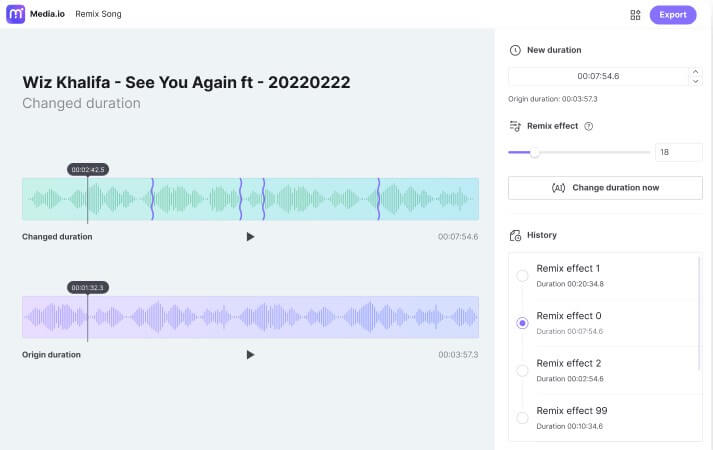
Task: Click Change duration now button
Action: [x=605, y=188]
